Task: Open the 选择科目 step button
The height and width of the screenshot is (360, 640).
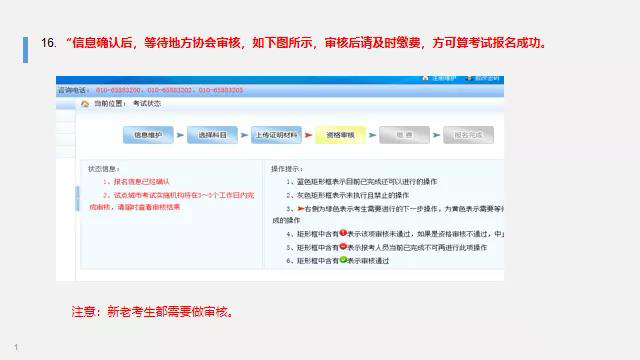Action: click(x=212, y=135)
